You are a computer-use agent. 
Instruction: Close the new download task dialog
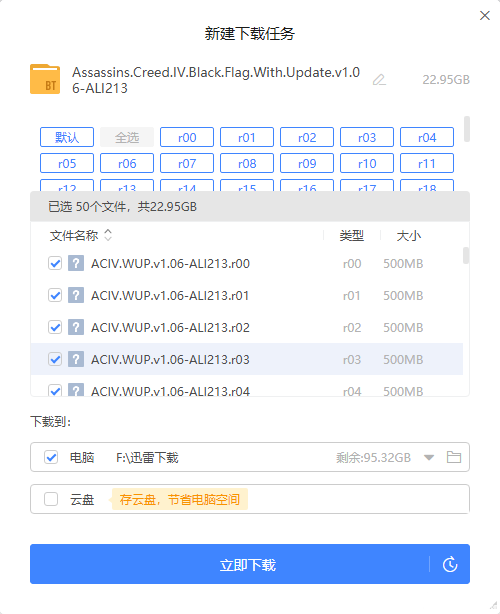tap(485, 16)
